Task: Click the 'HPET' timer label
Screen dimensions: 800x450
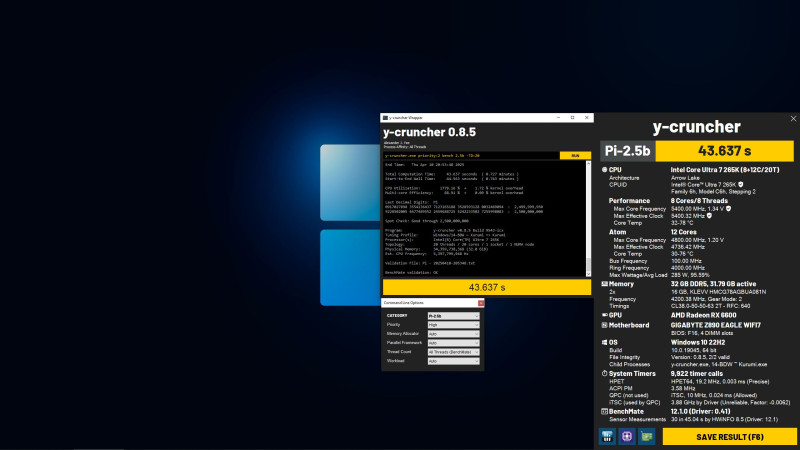Action: pos(616,382)
